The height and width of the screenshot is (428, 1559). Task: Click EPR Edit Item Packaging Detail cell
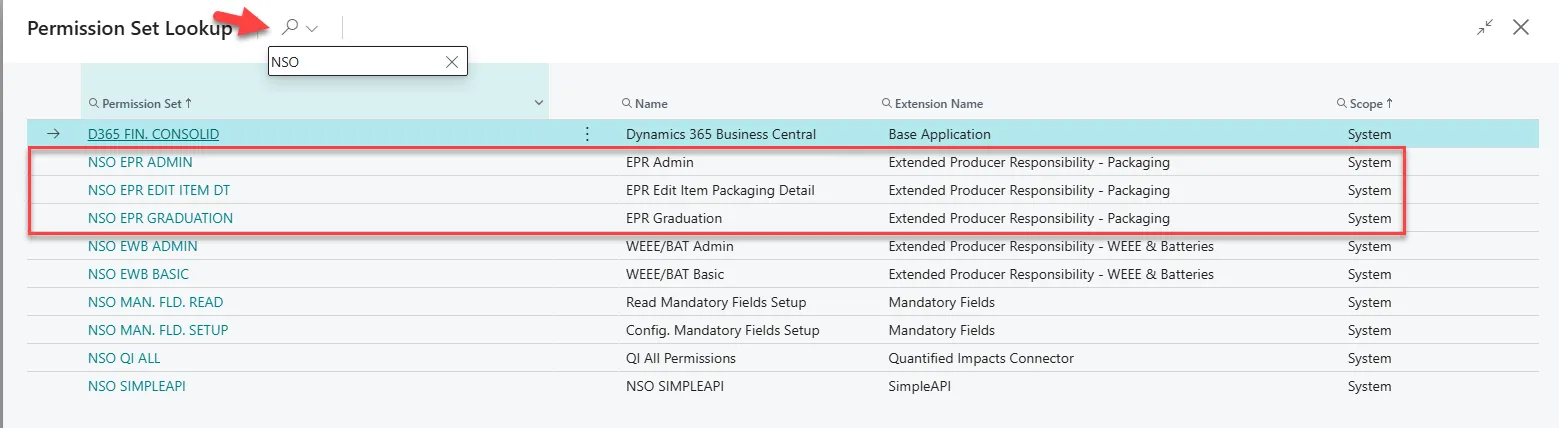click(x=720, y=190)
